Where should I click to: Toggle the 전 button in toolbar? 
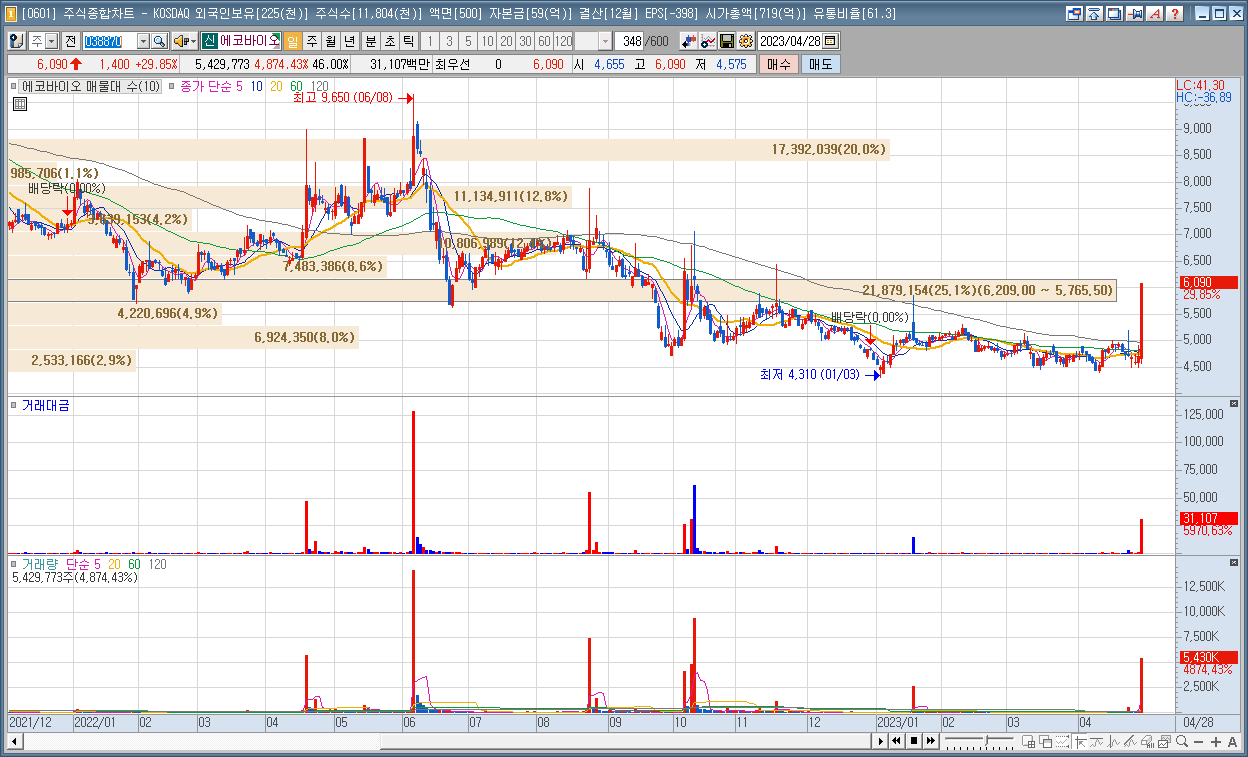71,41
